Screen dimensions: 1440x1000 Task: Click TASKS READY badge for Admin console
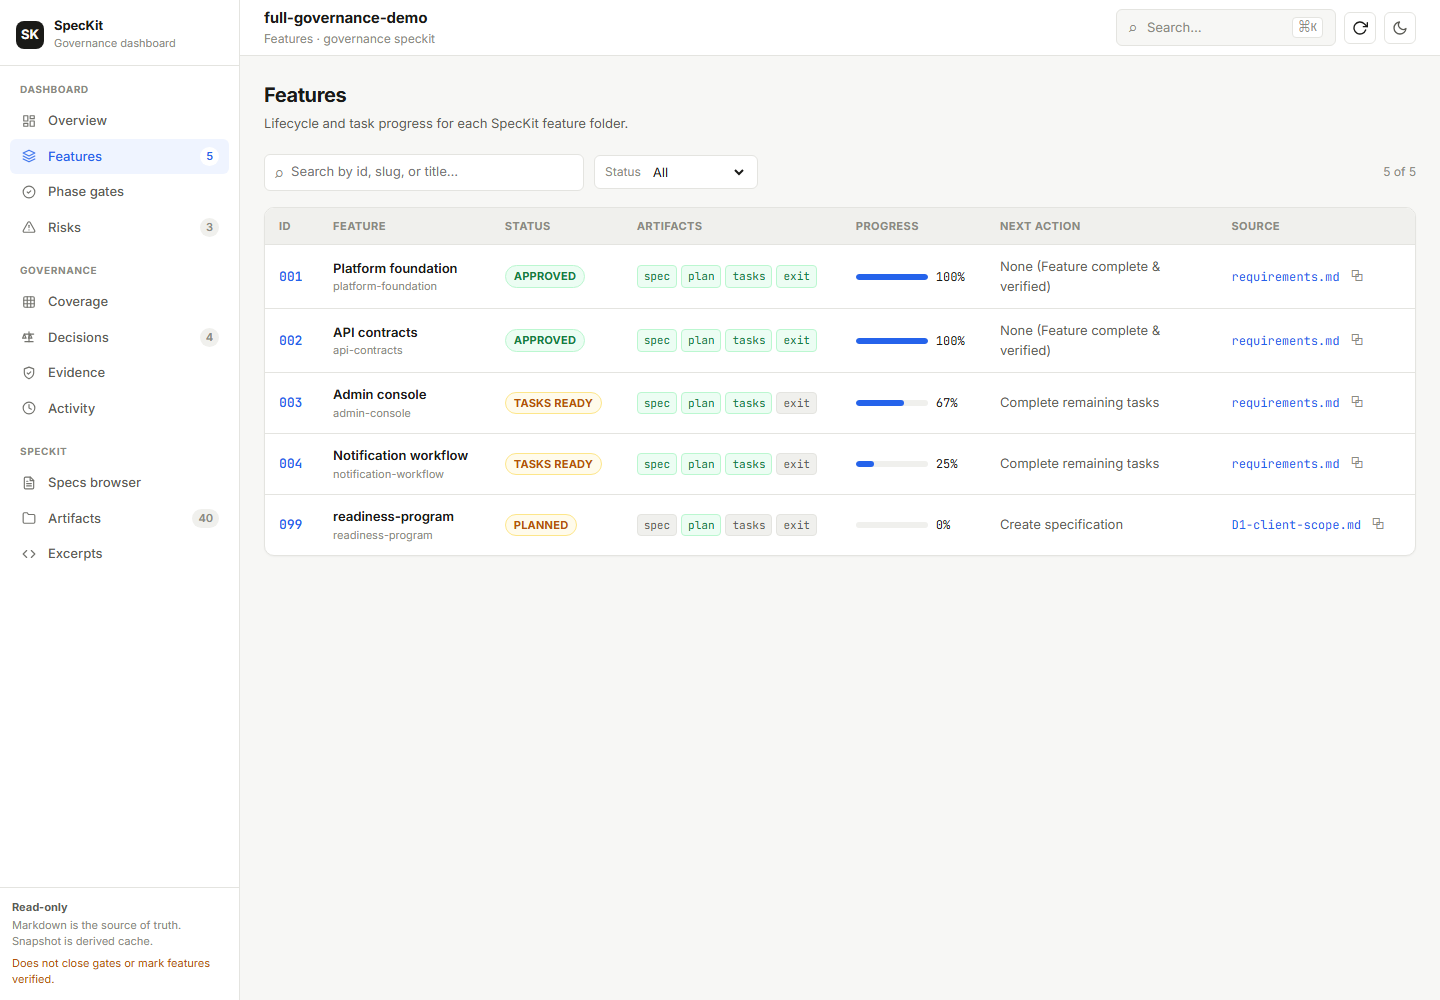tap(553, 403)
